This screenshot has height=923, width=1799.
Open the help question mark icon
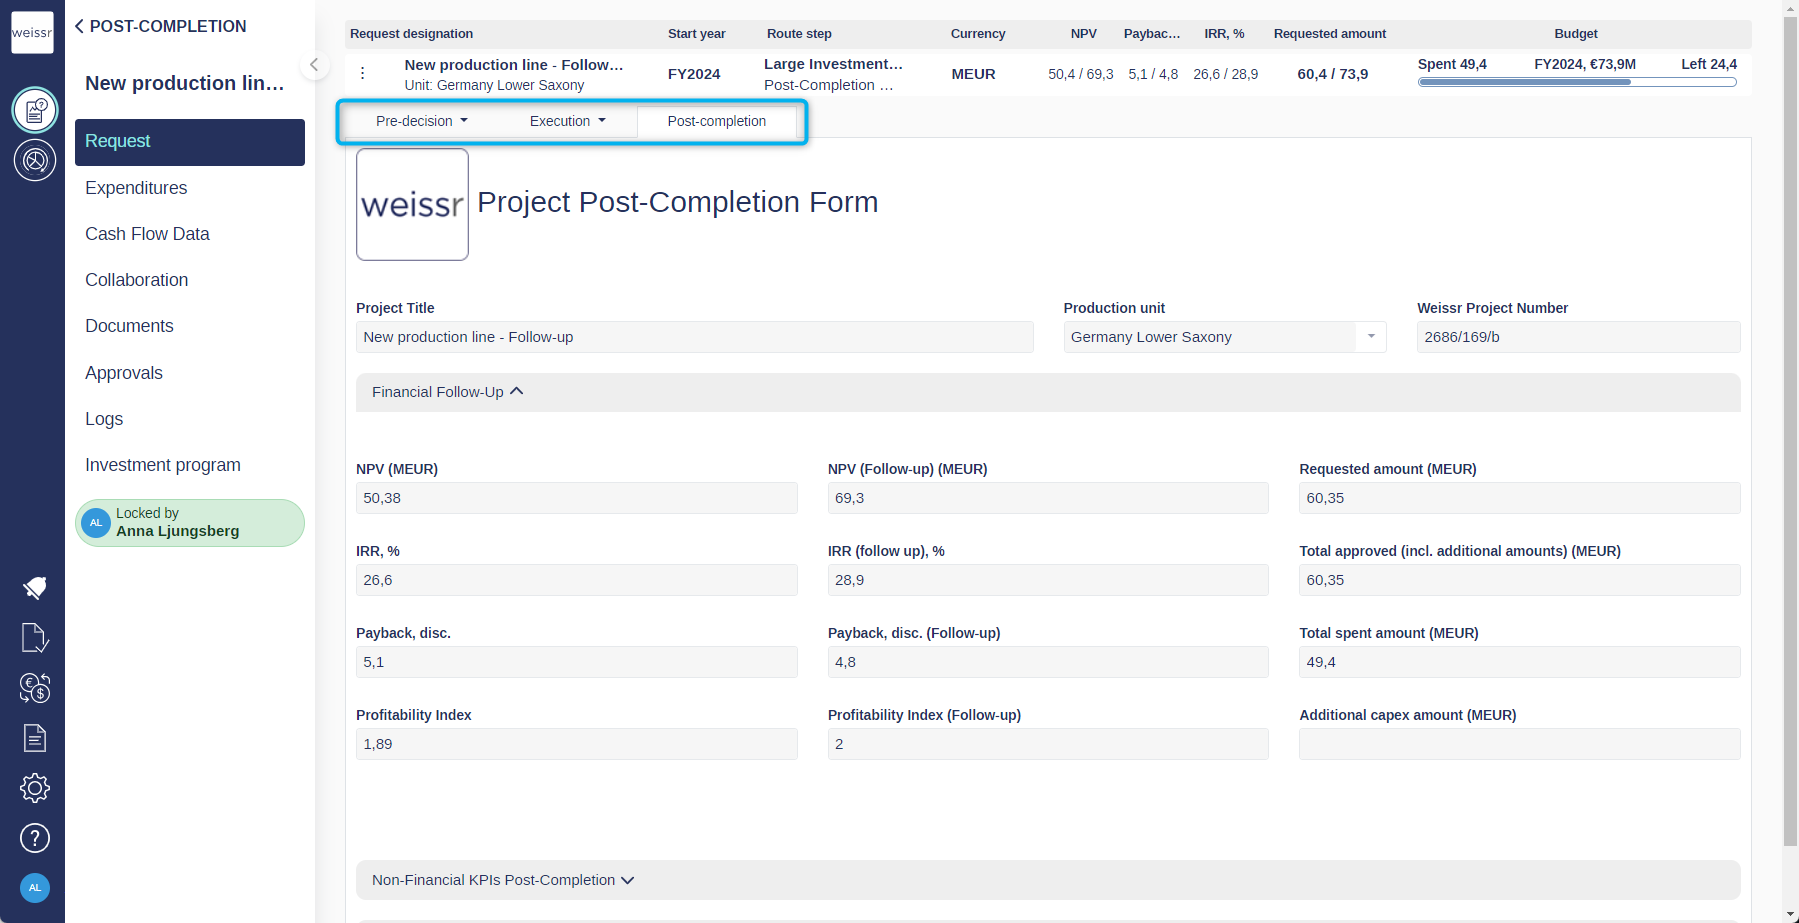[x=35, y=838]
